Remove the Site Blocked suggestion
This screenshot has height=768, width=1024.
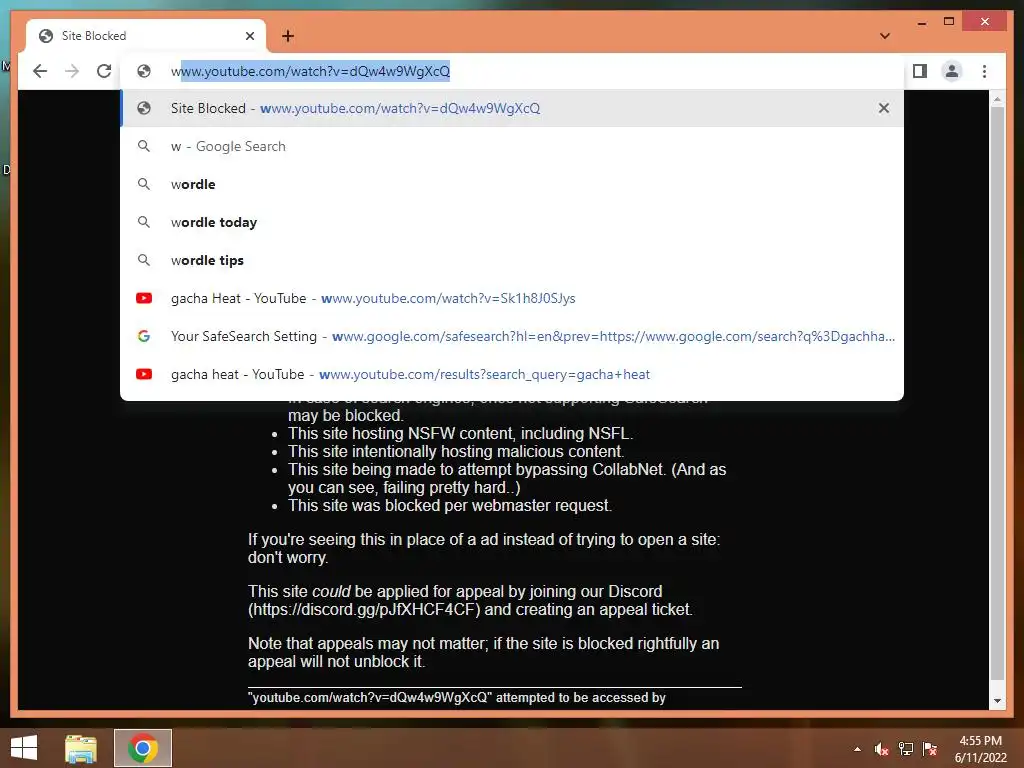click(x=884, y=108)
